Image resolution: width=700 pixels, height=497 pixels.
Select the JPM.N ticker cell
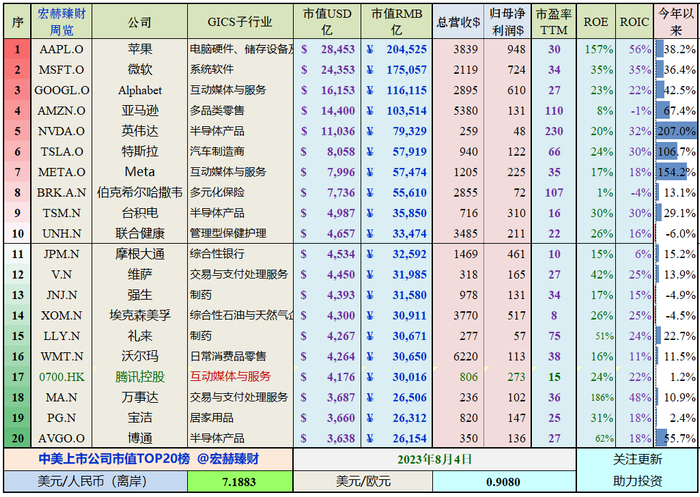coord(62,254)
